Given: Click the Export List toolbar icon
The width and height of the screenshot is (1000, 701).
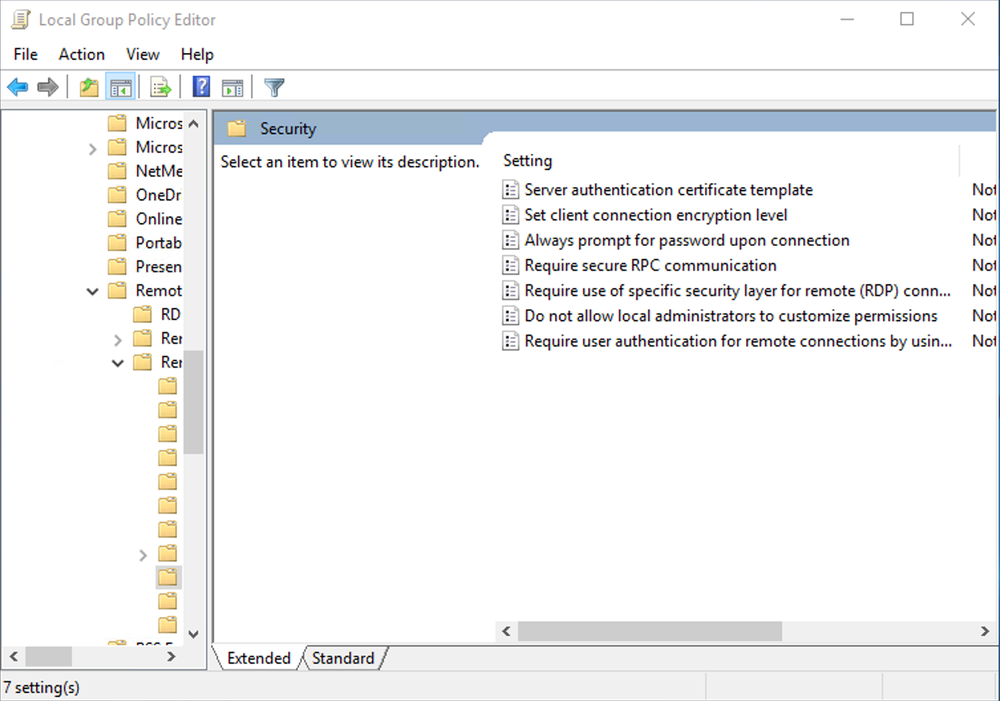Looking at the screenshot, I should click(x=160, y=86).
